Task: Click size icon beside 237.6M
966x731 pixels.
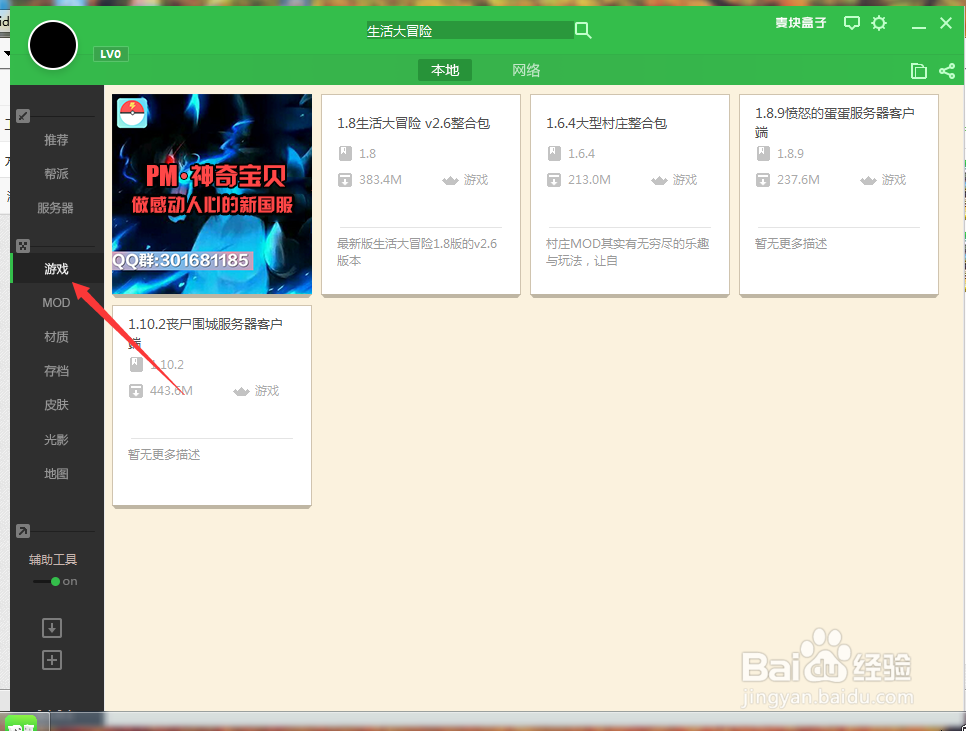Action: point(763,180)
